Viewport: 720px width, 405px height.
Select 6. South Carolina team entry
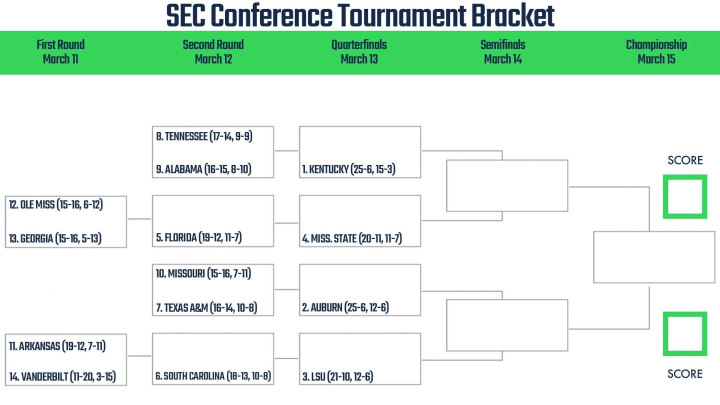pyautogui.click(x=213, y=376)
